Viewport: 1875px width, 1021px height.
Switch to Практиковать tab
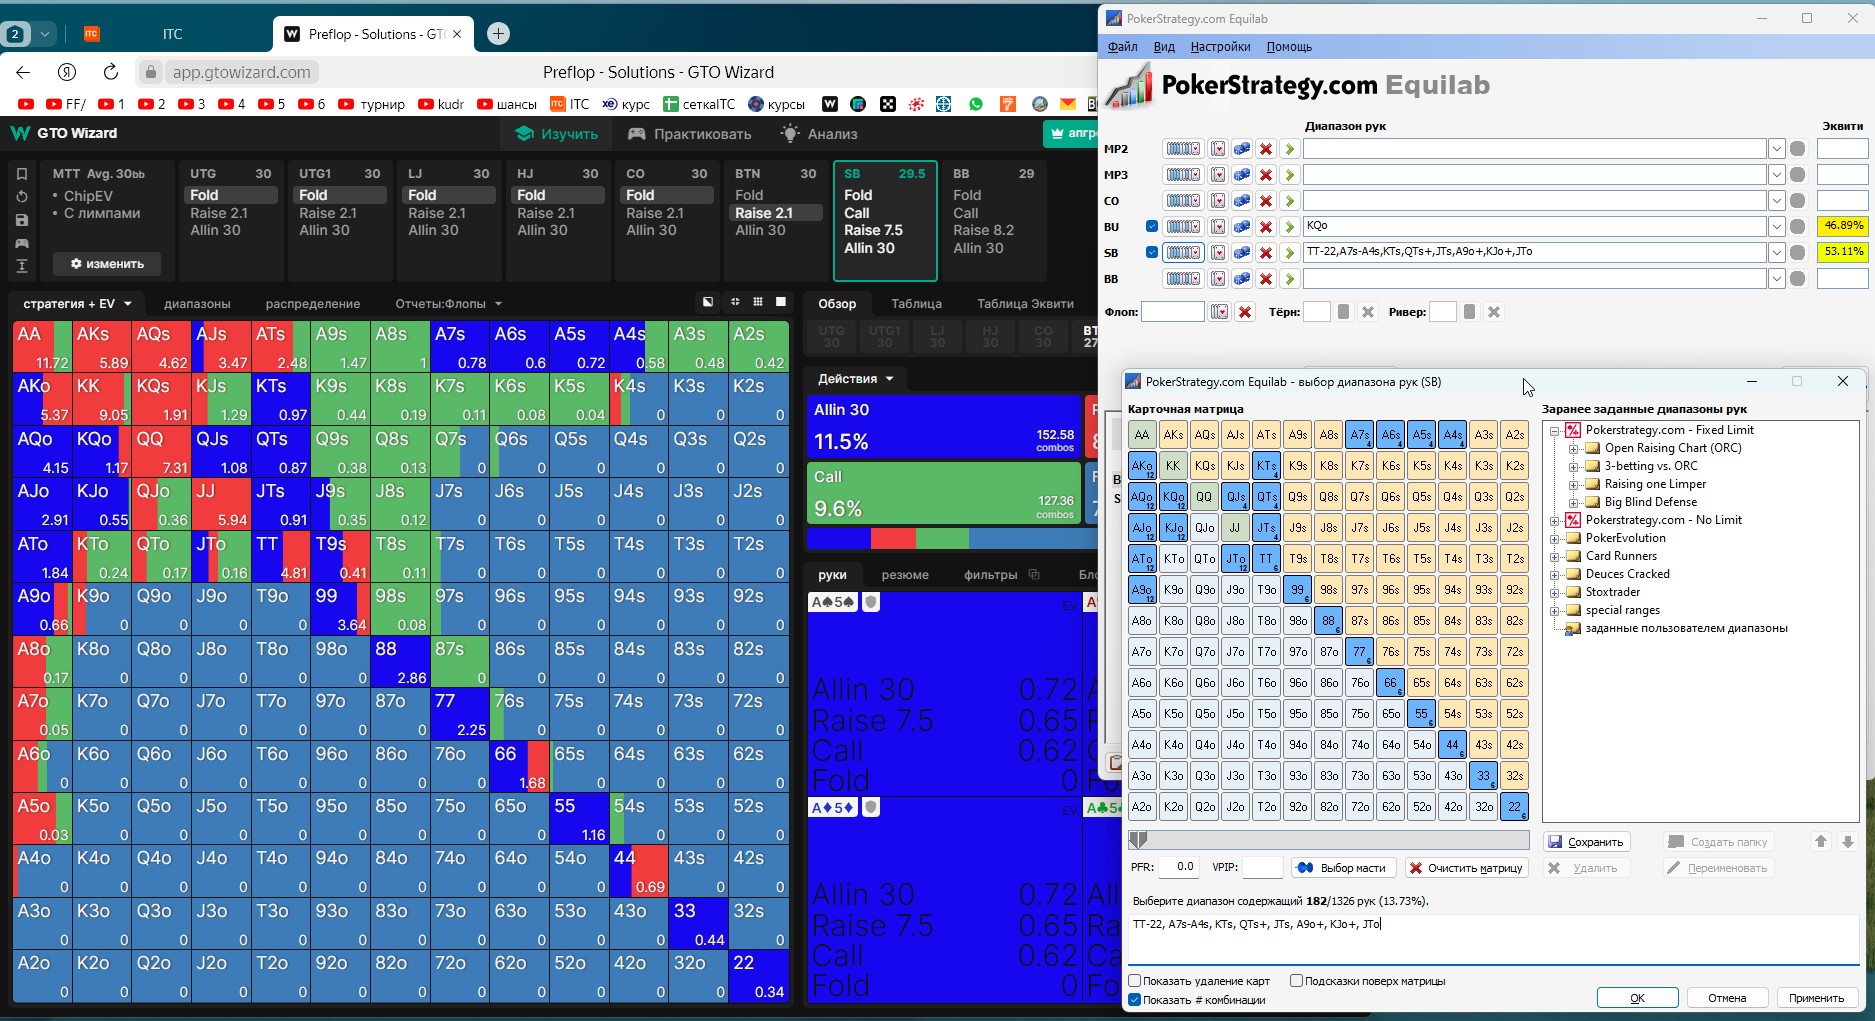pos(688,134)
